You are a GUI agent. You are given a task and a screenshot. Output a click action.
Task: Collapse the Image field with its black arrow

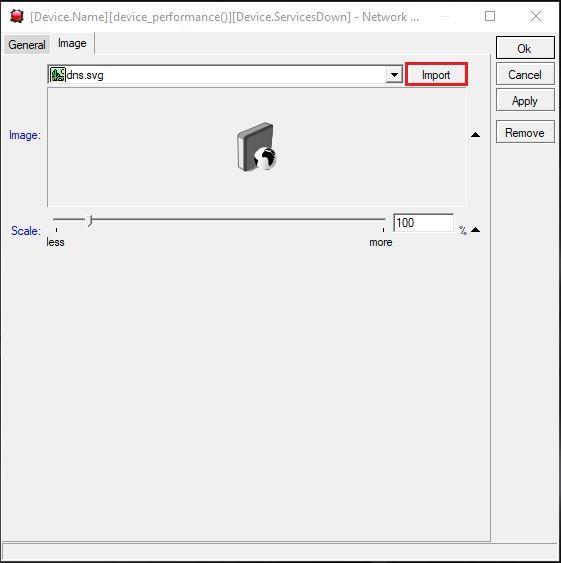click(x=475, y=135)
